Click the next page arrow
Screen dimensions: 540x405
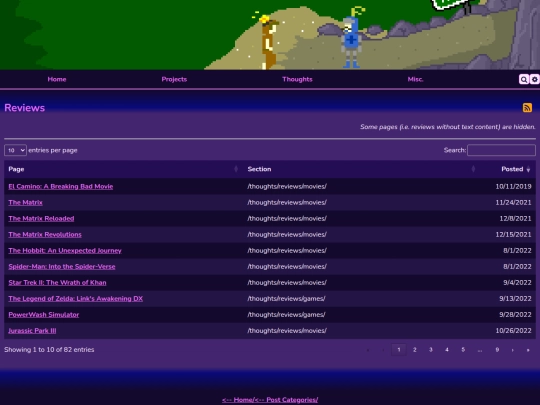pos(513,350)
